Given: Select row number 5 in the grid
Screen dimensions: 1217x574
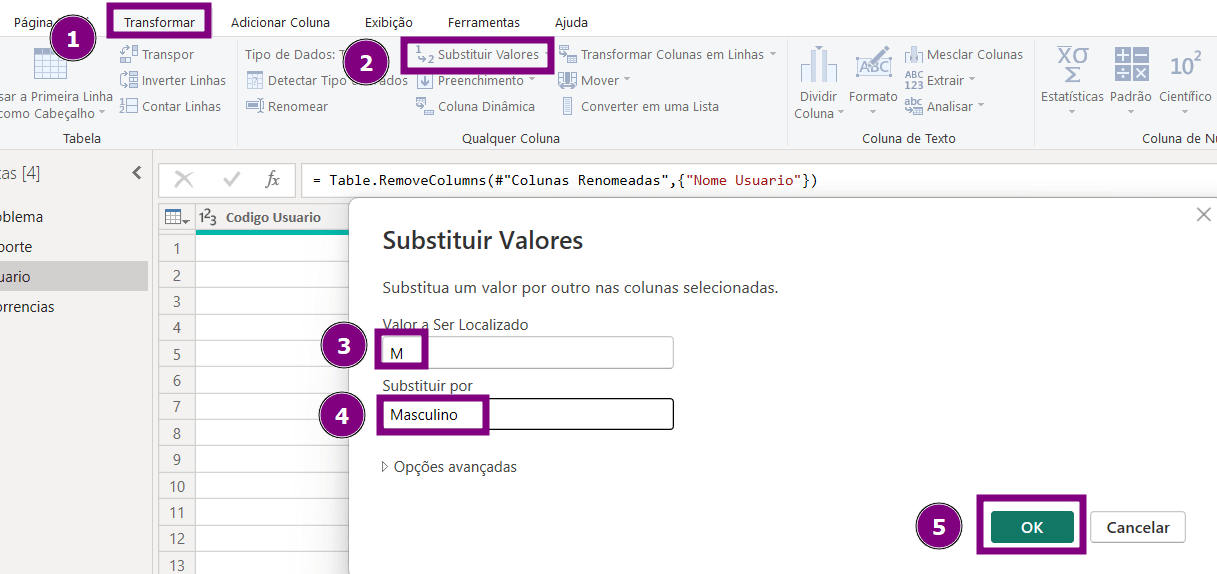Looking at the screenshot, I should pos(177,354).
